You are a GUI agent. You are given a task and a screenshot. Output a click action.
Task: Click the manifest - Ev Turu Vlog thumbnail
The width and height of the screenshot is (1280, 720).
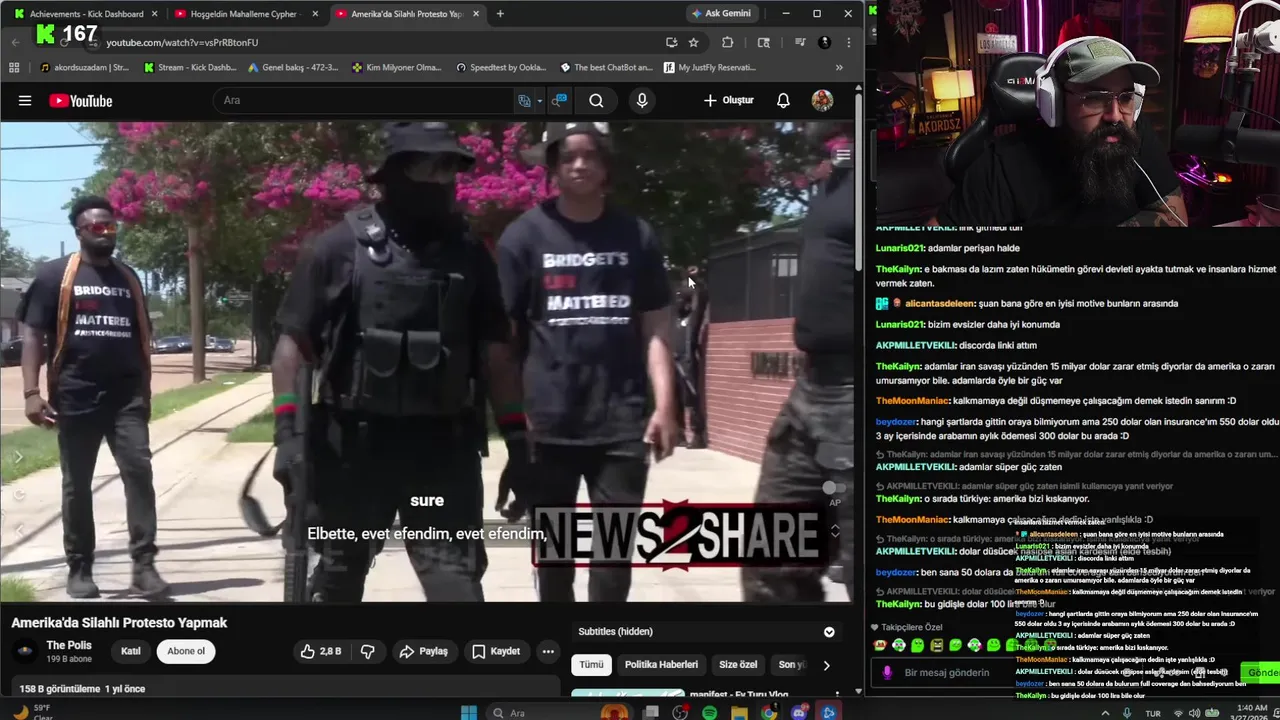pyautogui.click(x=628, y=693)
